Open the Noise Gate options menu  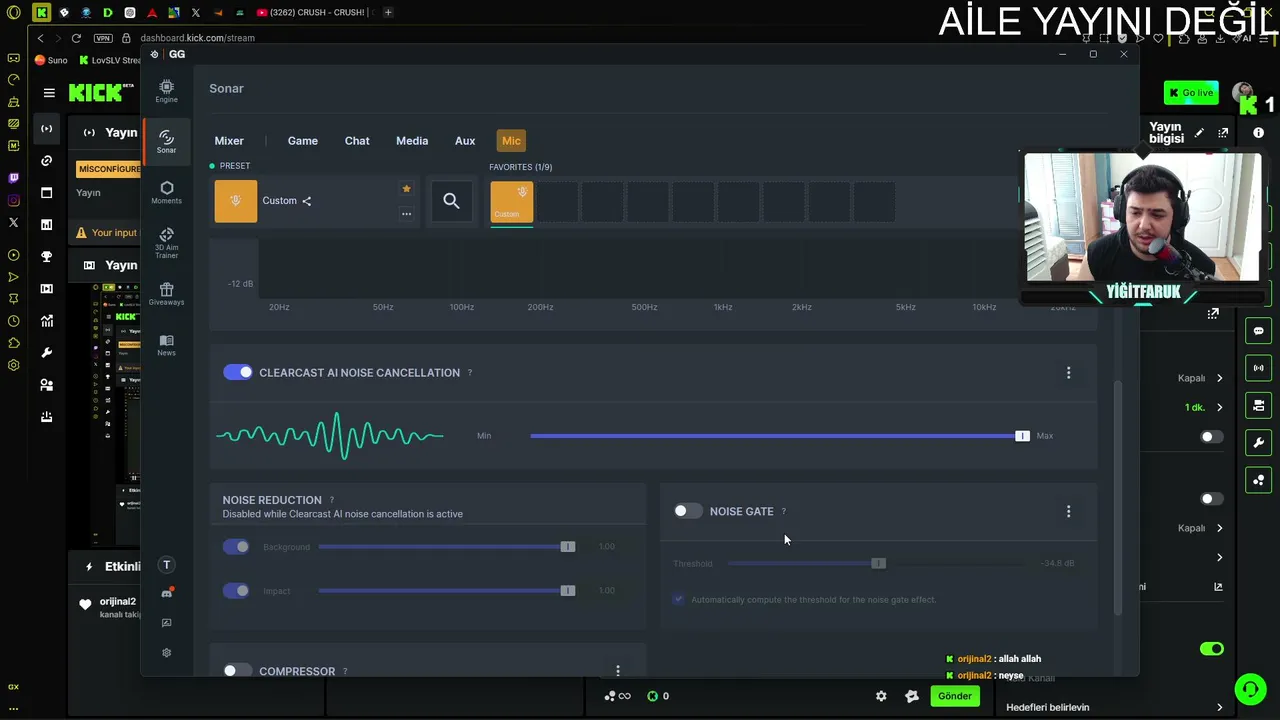click(1068, 512)
